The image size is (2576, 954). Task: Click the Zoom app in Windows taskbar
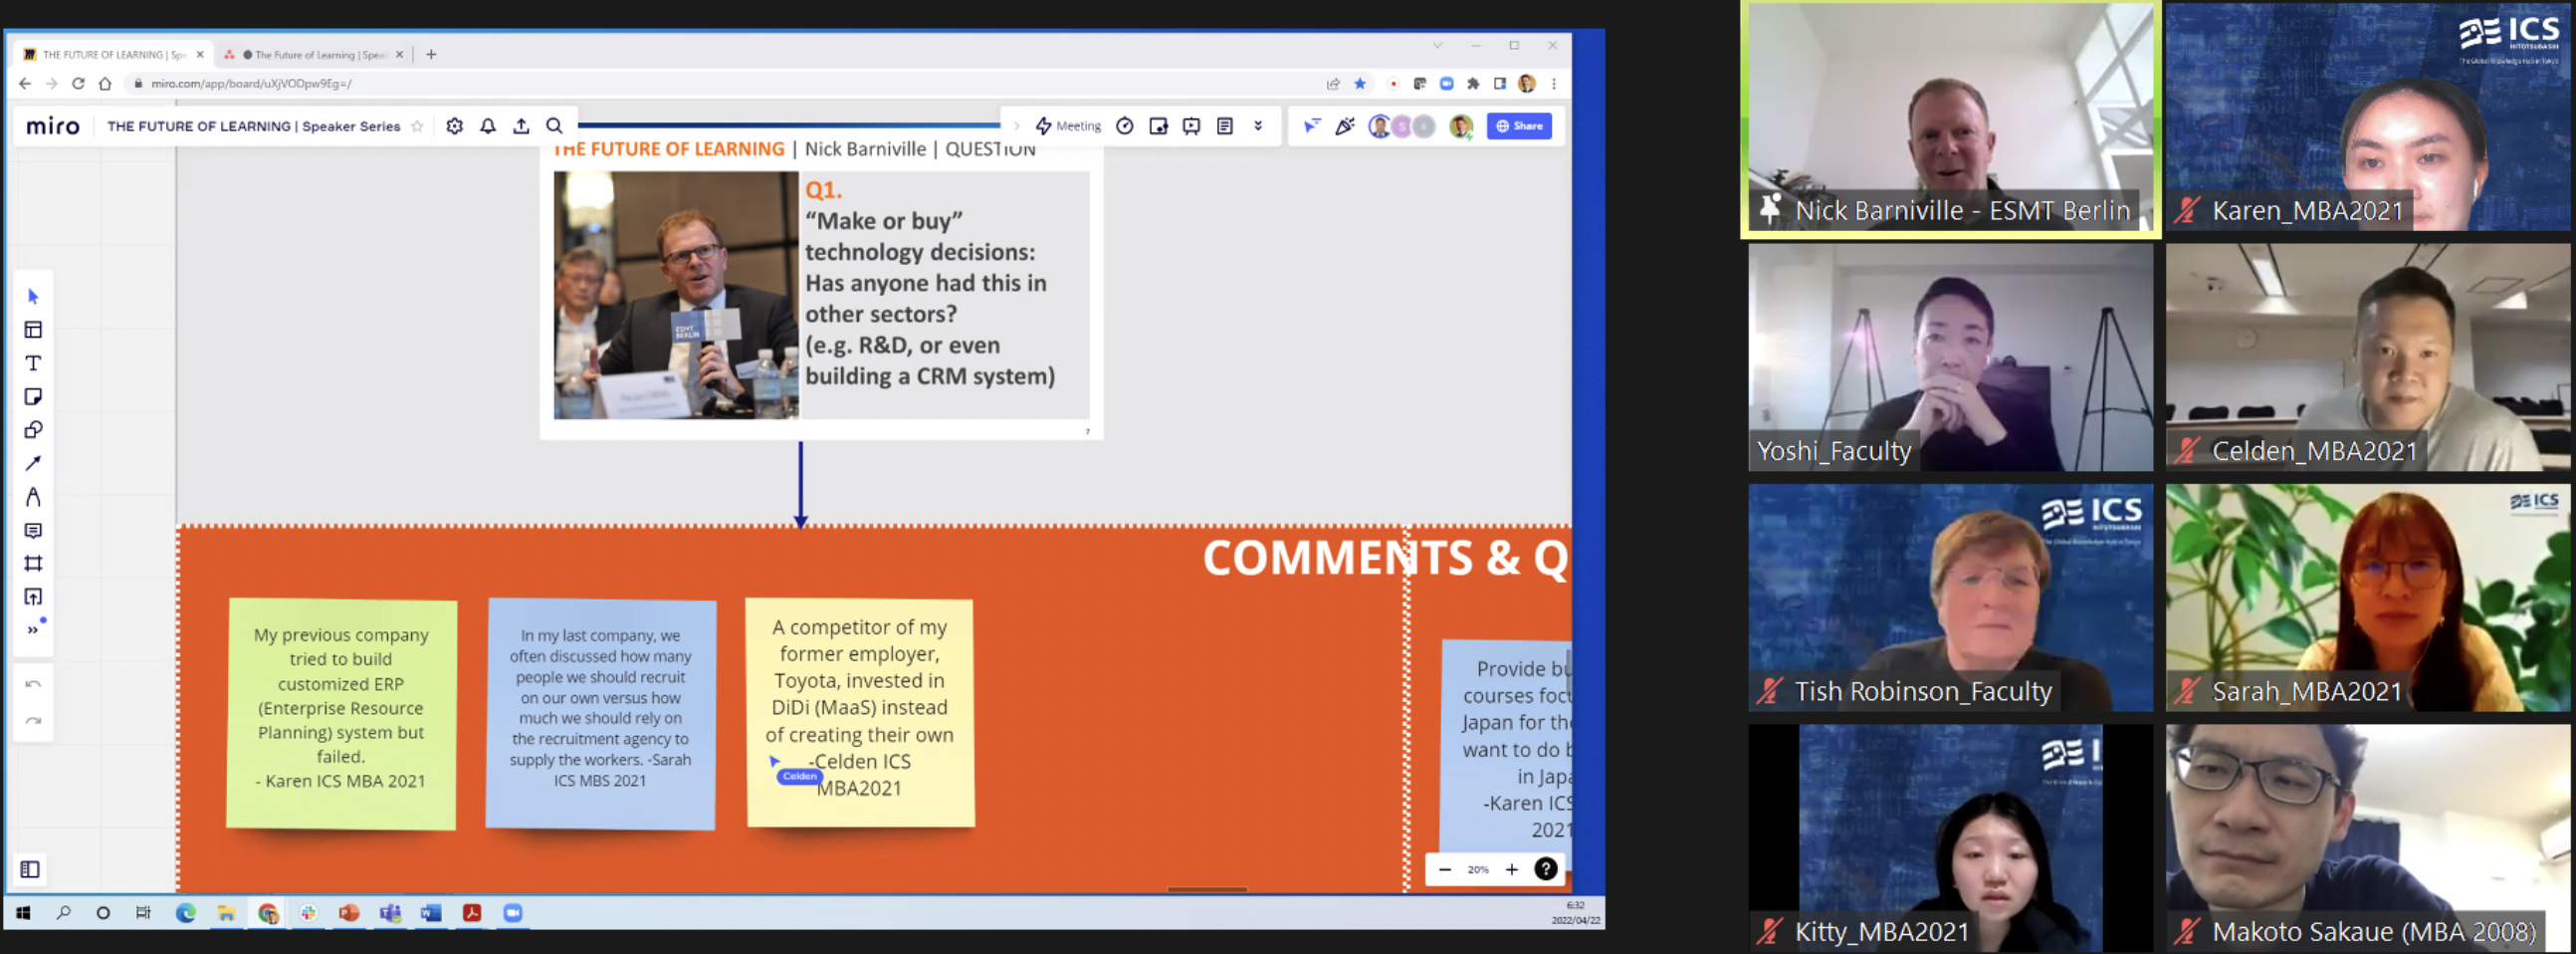click(513, 913)
